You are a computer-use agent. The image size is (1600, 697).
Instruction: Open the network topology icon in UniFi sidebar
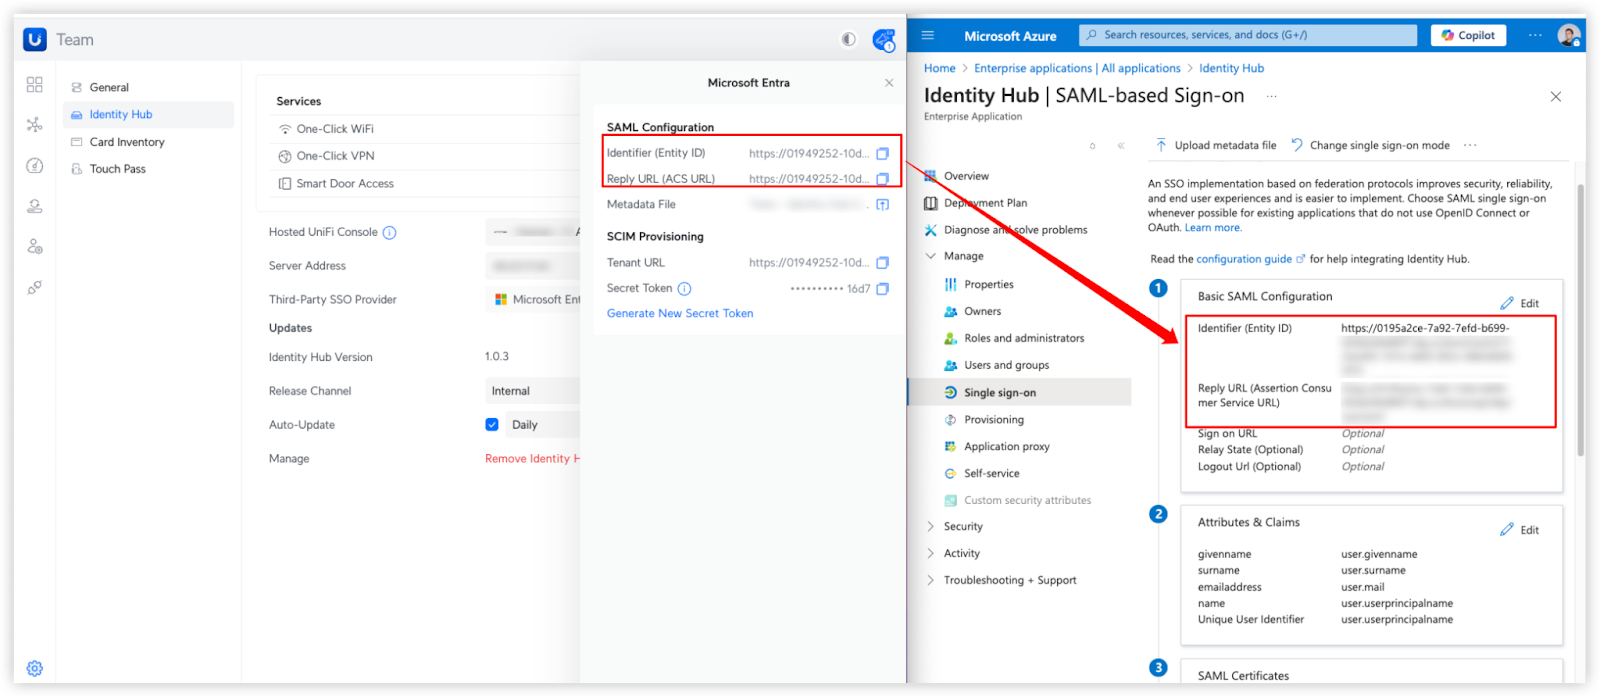[x=35, y=125]
